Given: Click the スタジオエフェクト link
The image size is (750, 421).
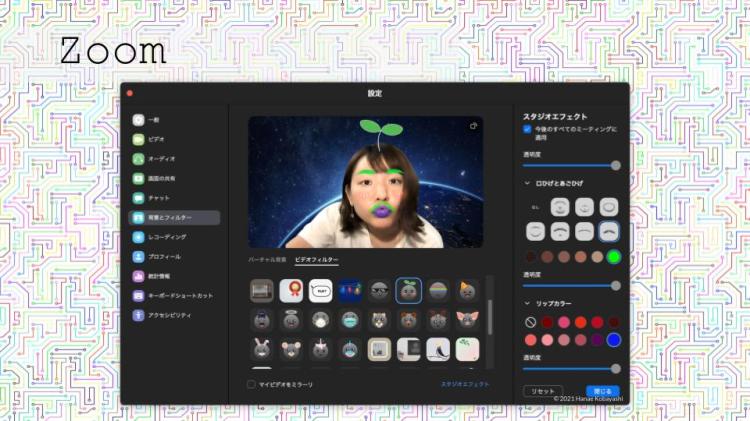Looking at the screenshot, I should pos(465,384).
